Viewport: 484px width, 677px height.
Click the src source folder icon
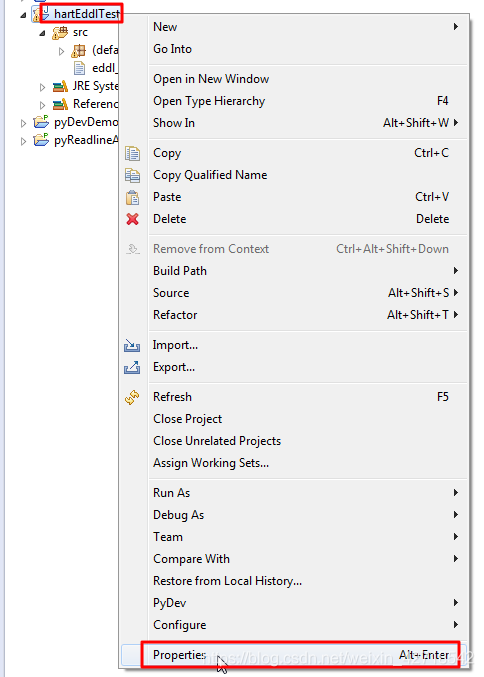tap(60, 32)
